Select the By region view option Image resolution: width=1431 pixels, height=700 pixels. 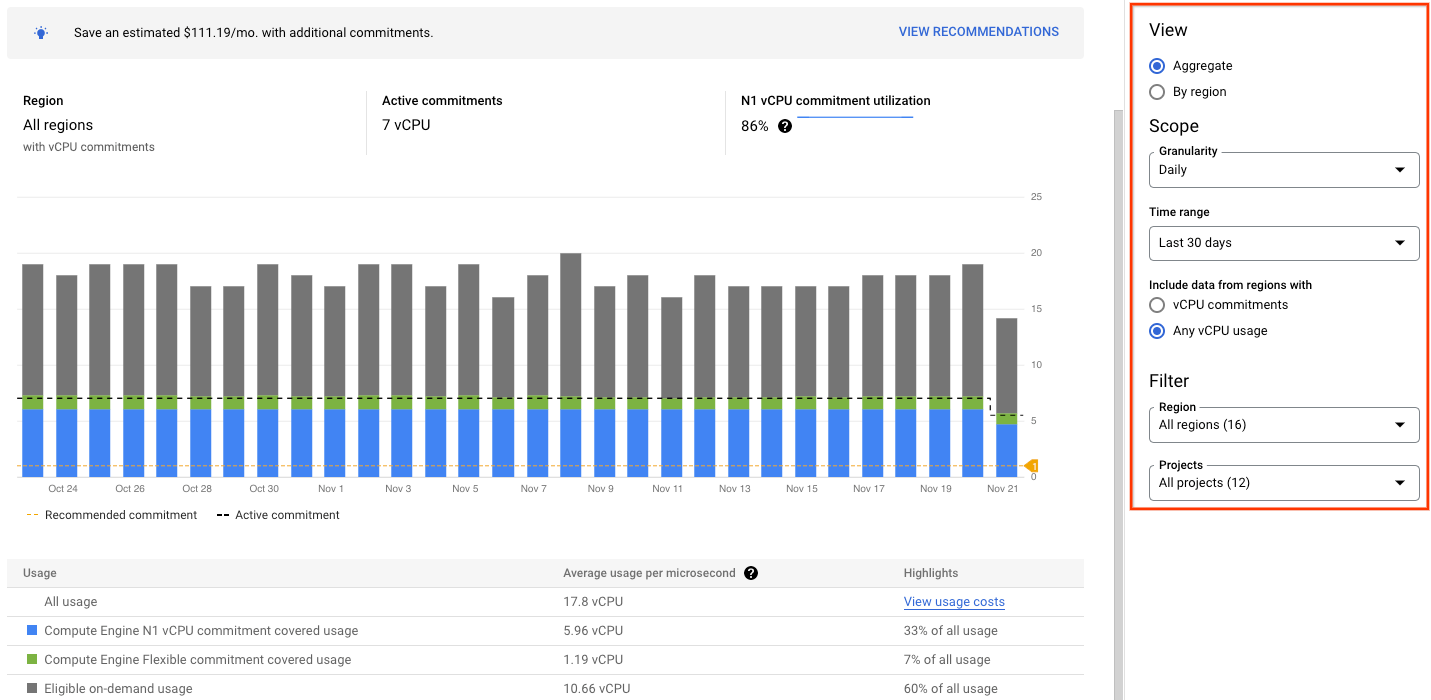tap(1157, 91)
